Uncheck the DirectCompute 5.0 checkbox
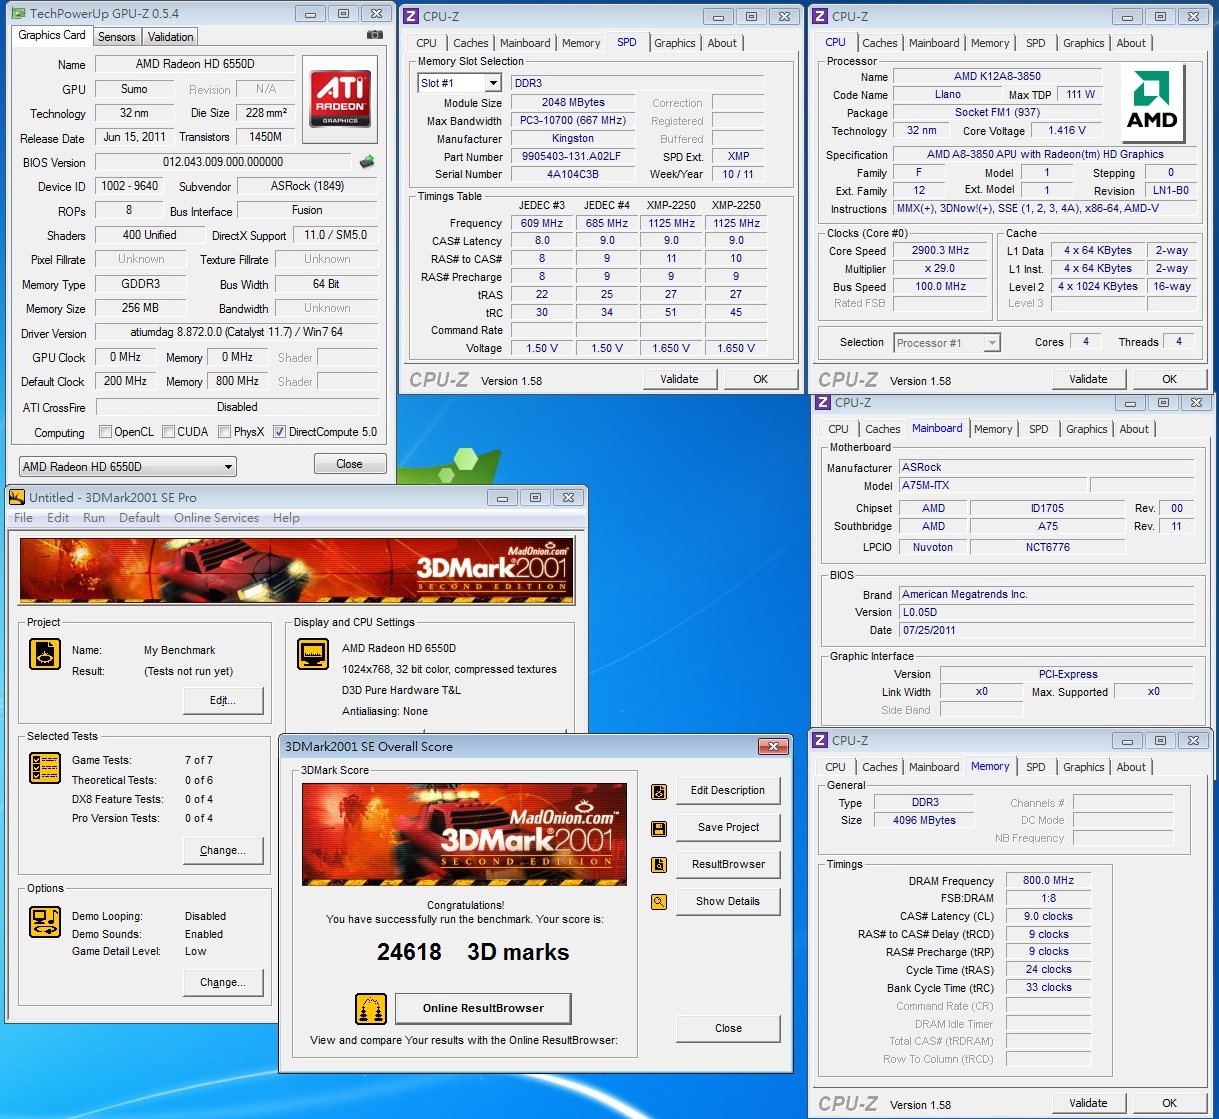 [280, 432]
